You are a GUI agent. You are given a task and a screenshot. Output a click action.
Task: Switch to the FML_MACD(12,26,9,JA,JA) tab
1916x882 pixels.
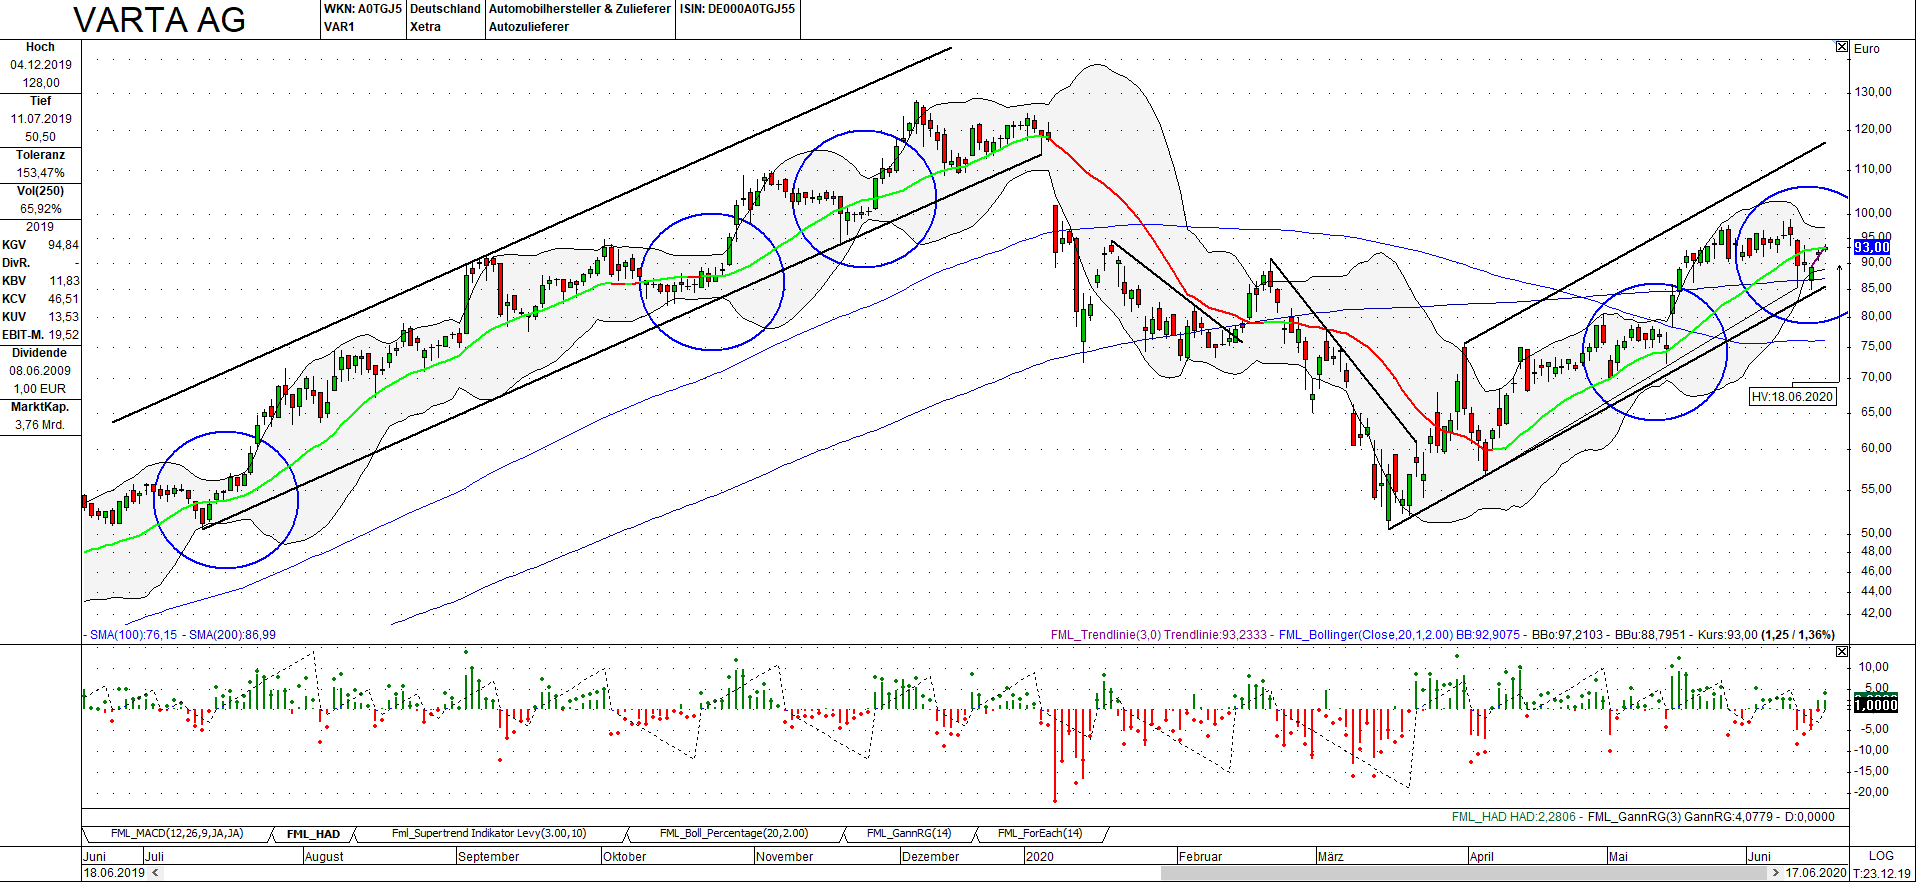coord(176,833)
